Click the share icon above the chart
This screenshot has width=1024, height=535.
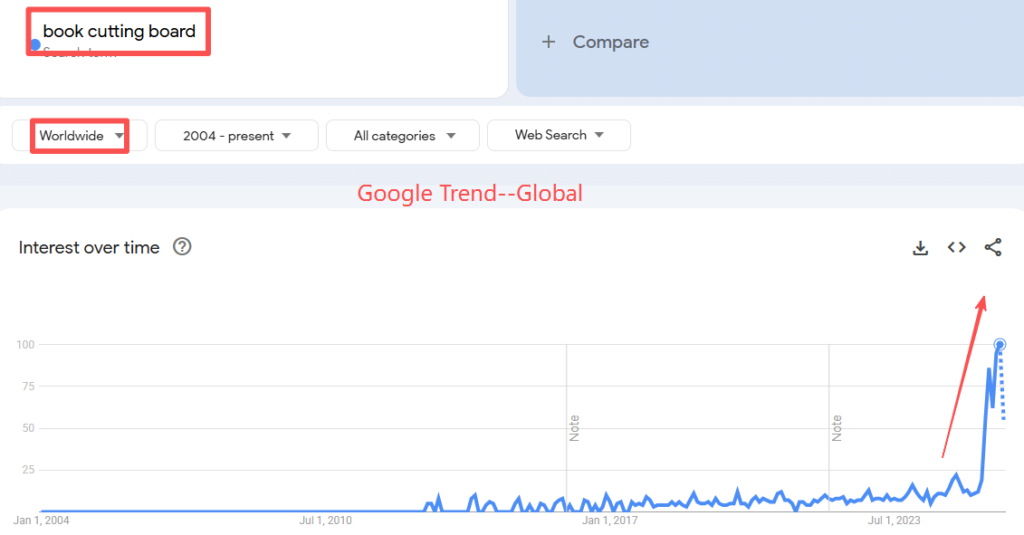(x=993, y=248)
